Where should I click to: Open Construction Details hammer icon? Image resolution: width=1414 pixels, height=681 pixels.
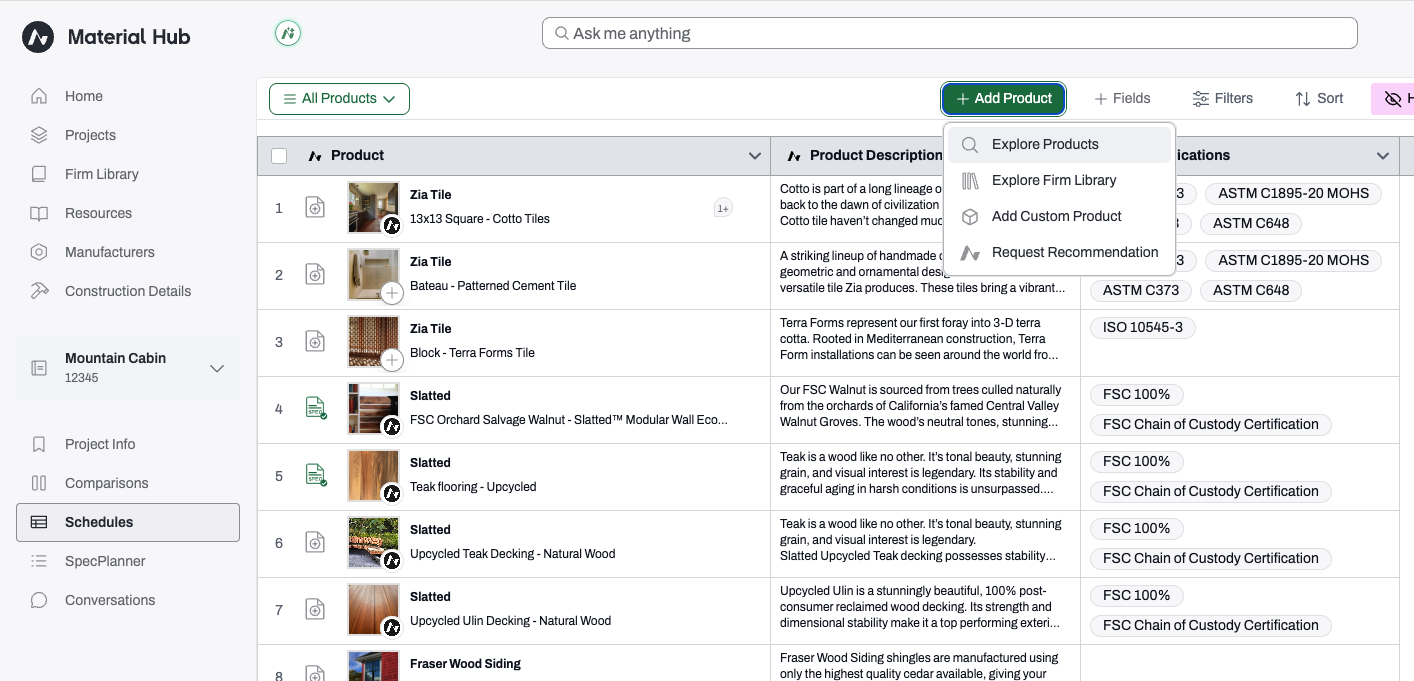point(39,291)
